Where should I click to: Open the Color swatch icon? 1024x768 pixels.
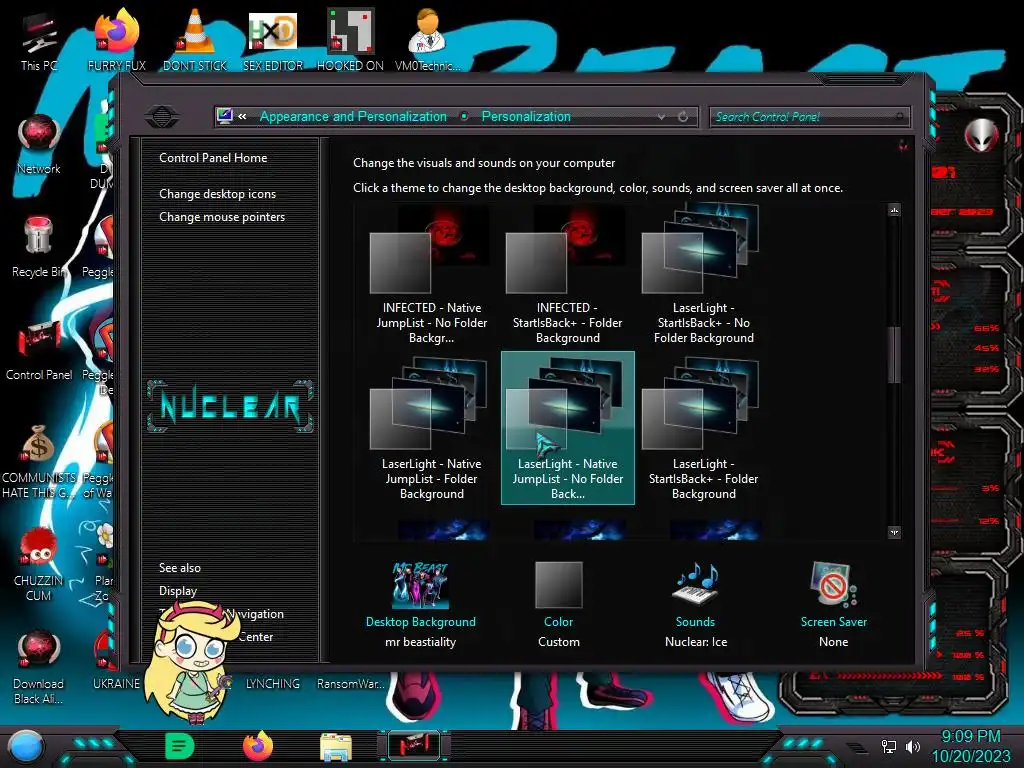coord(558,584)
